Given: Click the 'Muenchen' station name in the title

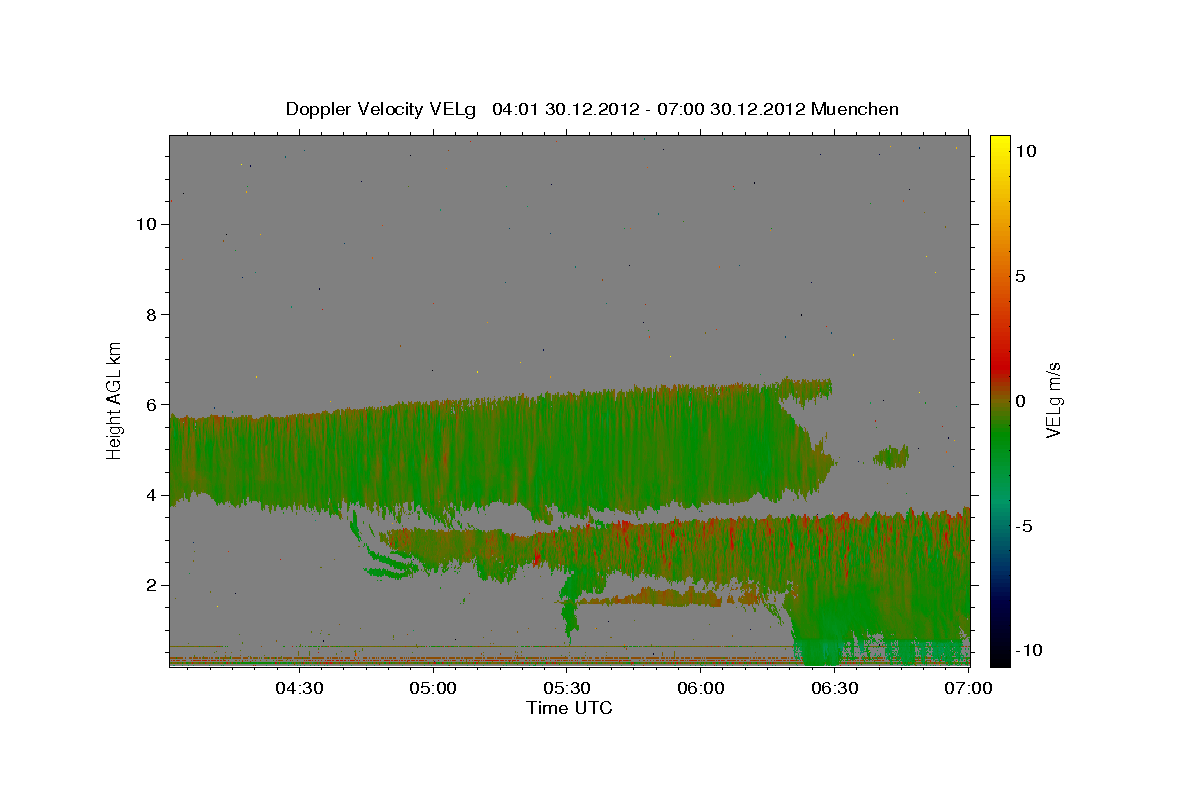Looking at the screenshot, I should (855, 109).
